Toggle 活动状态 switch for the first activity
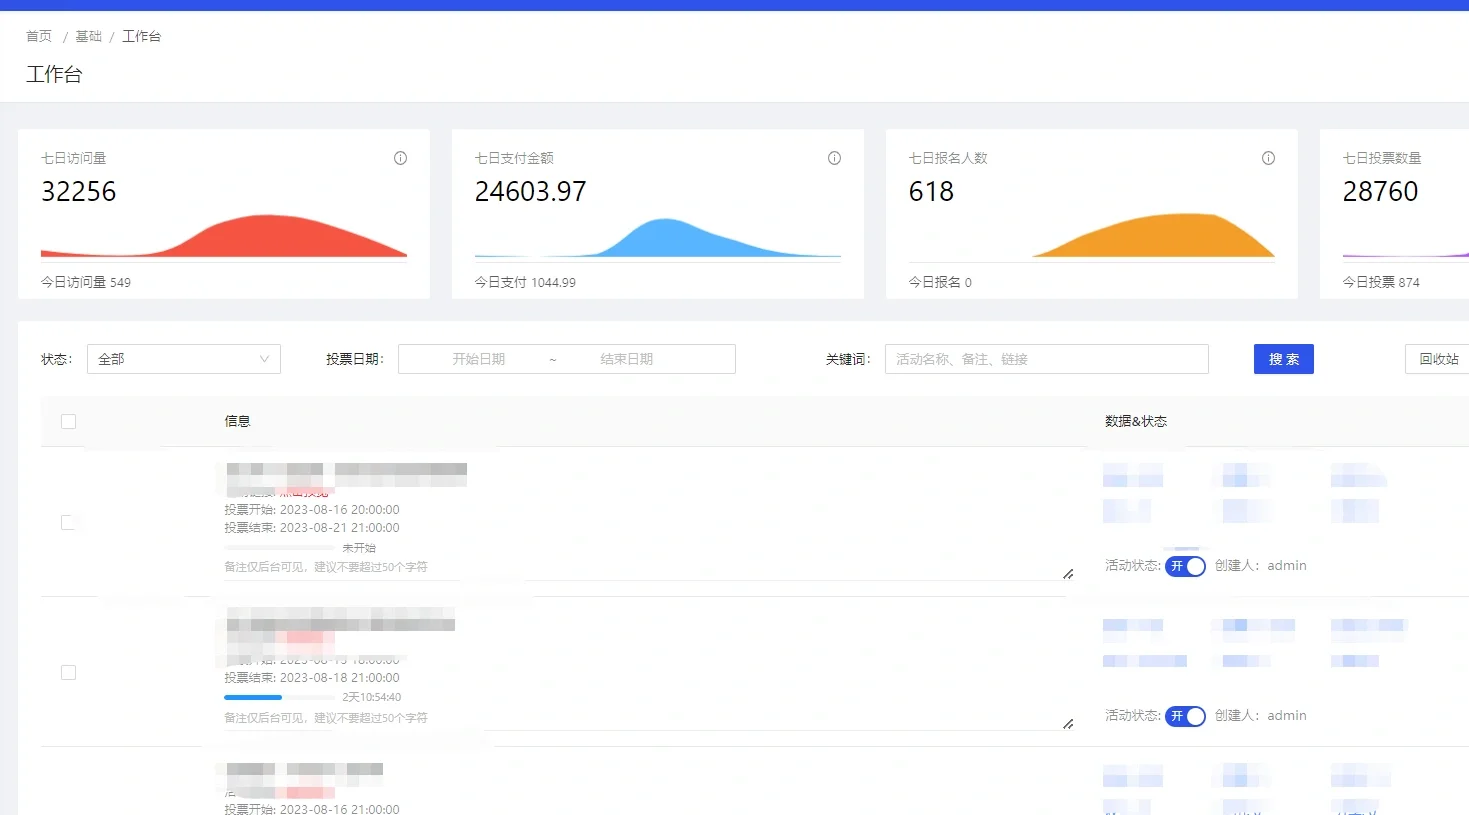 [x=1185, y=565]
